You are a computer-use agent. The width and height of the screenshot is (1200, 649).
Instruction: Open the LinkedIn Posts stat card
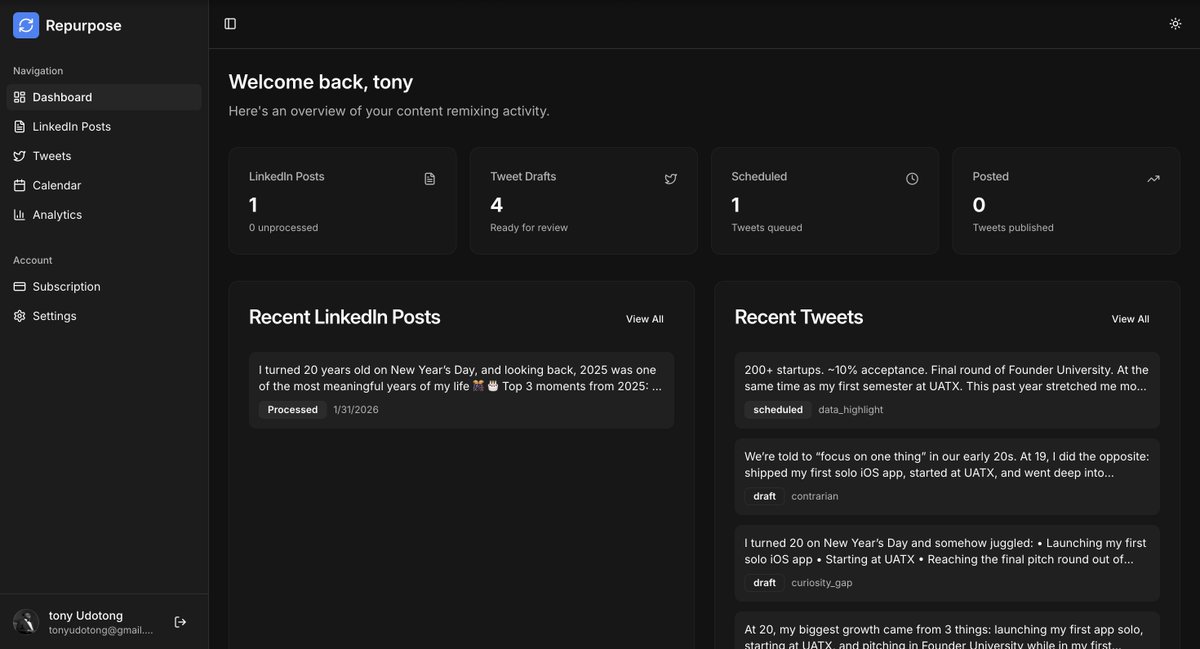pyautogui.click(x=342, y=201)
